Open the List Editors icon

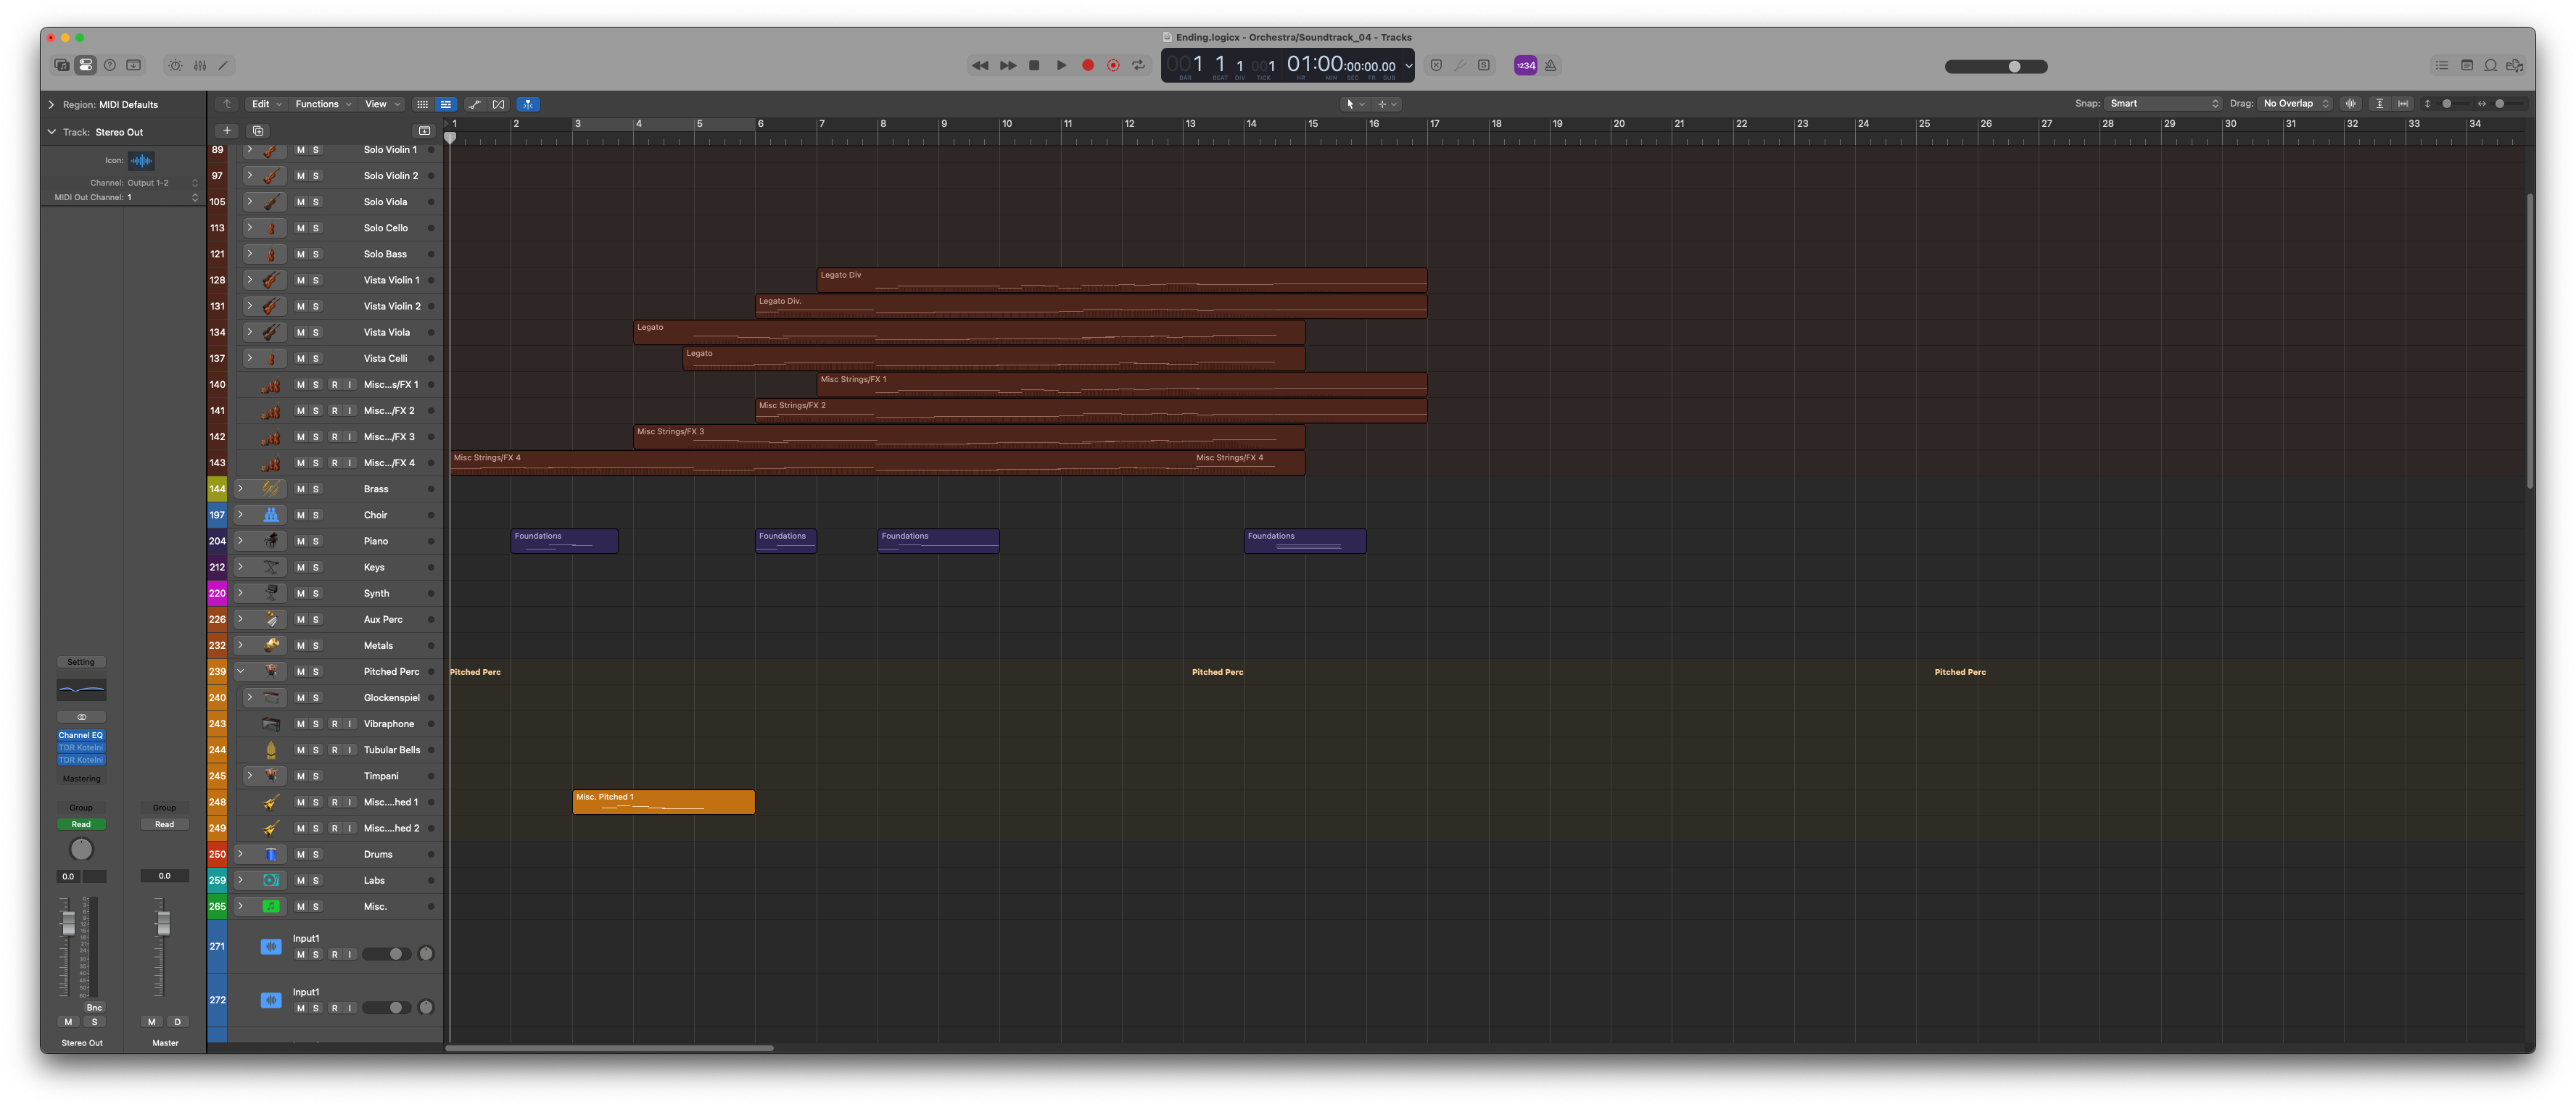pyautogui.click(x=2441, y=65)
